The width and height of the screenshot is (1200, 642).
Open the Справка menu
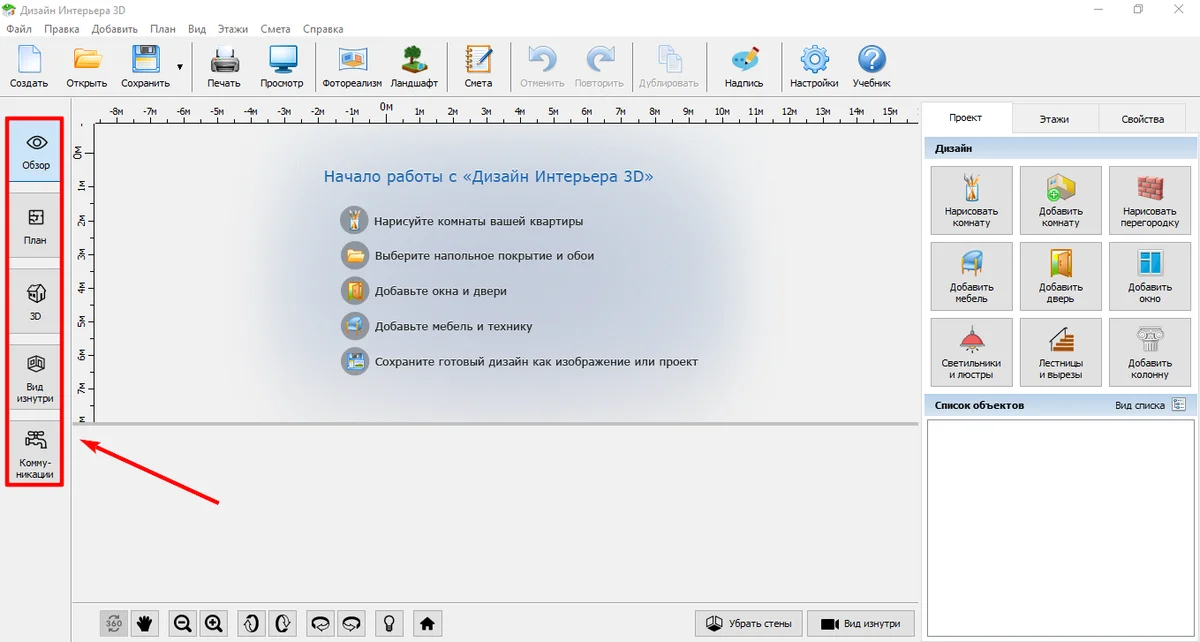pos(322,29)
